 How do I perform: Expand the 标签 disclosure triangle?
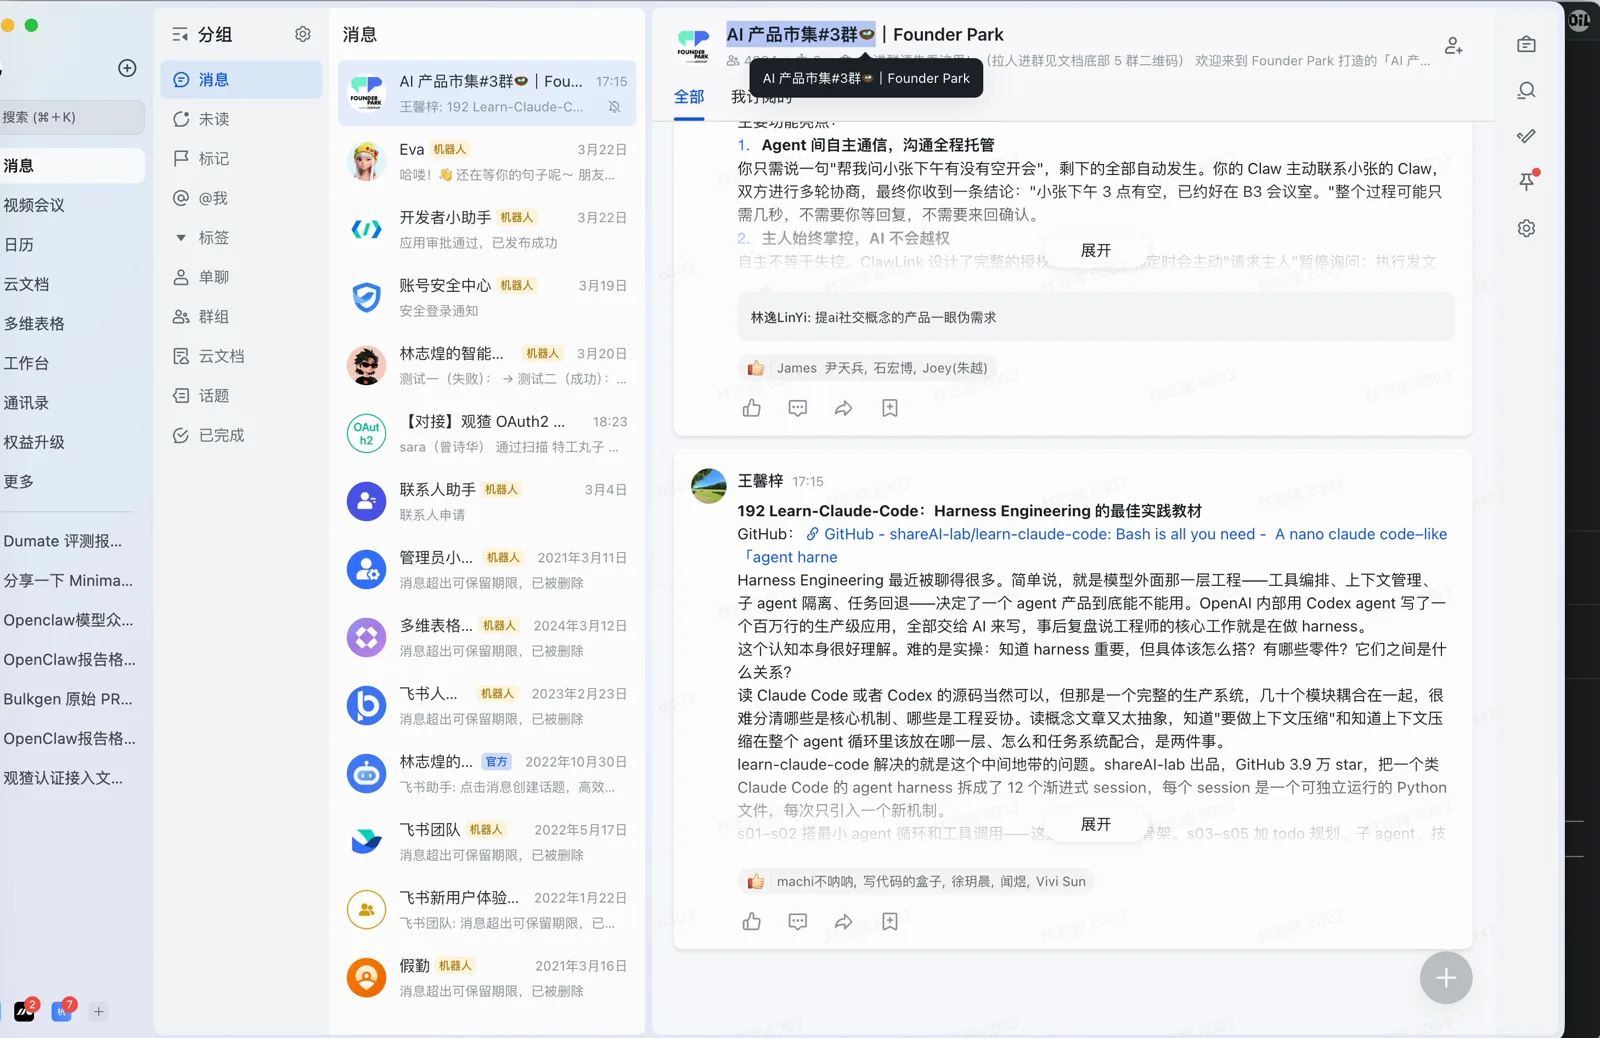coord(181,238)
